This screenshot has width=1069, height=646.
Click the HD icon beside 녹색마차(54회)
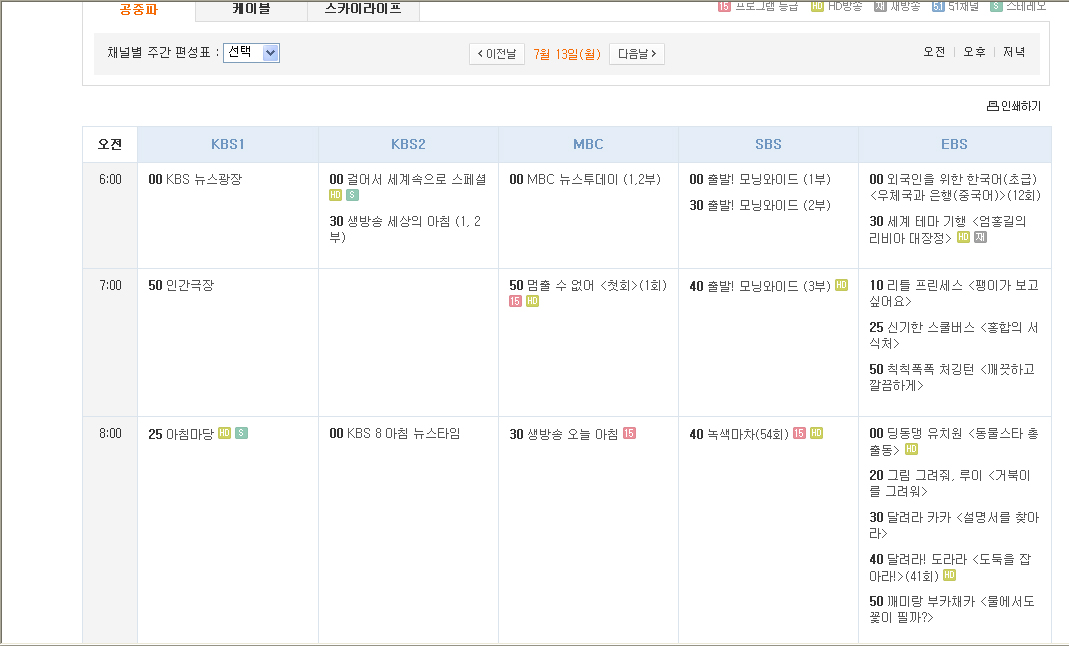[x=816, y=433]
